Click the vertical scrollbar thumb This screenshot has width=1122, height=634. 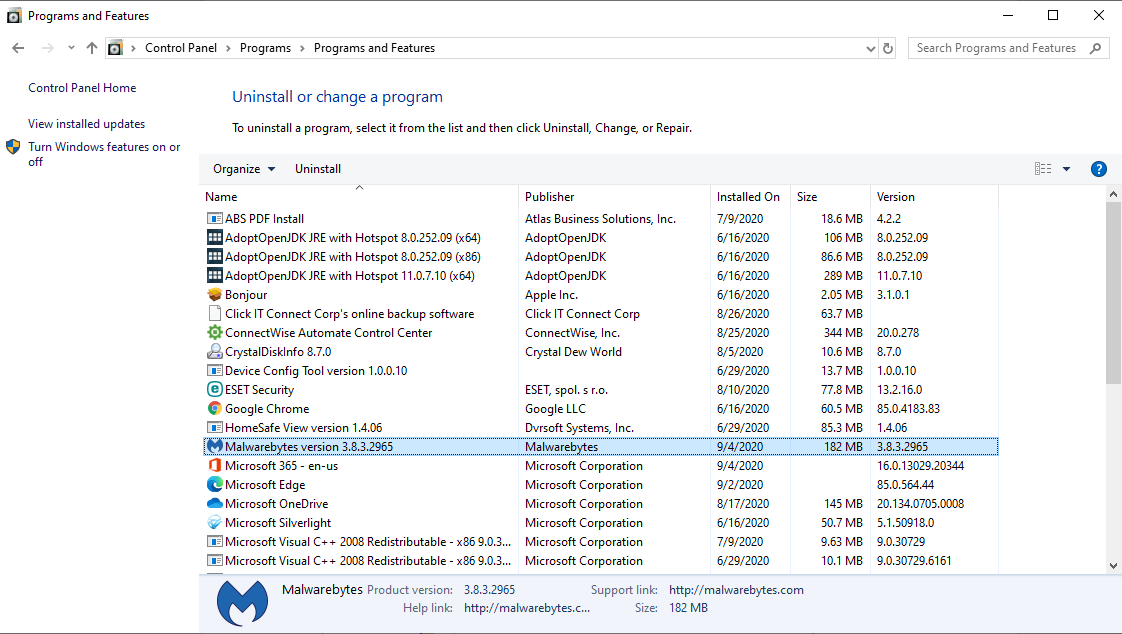coord(1113,292)
